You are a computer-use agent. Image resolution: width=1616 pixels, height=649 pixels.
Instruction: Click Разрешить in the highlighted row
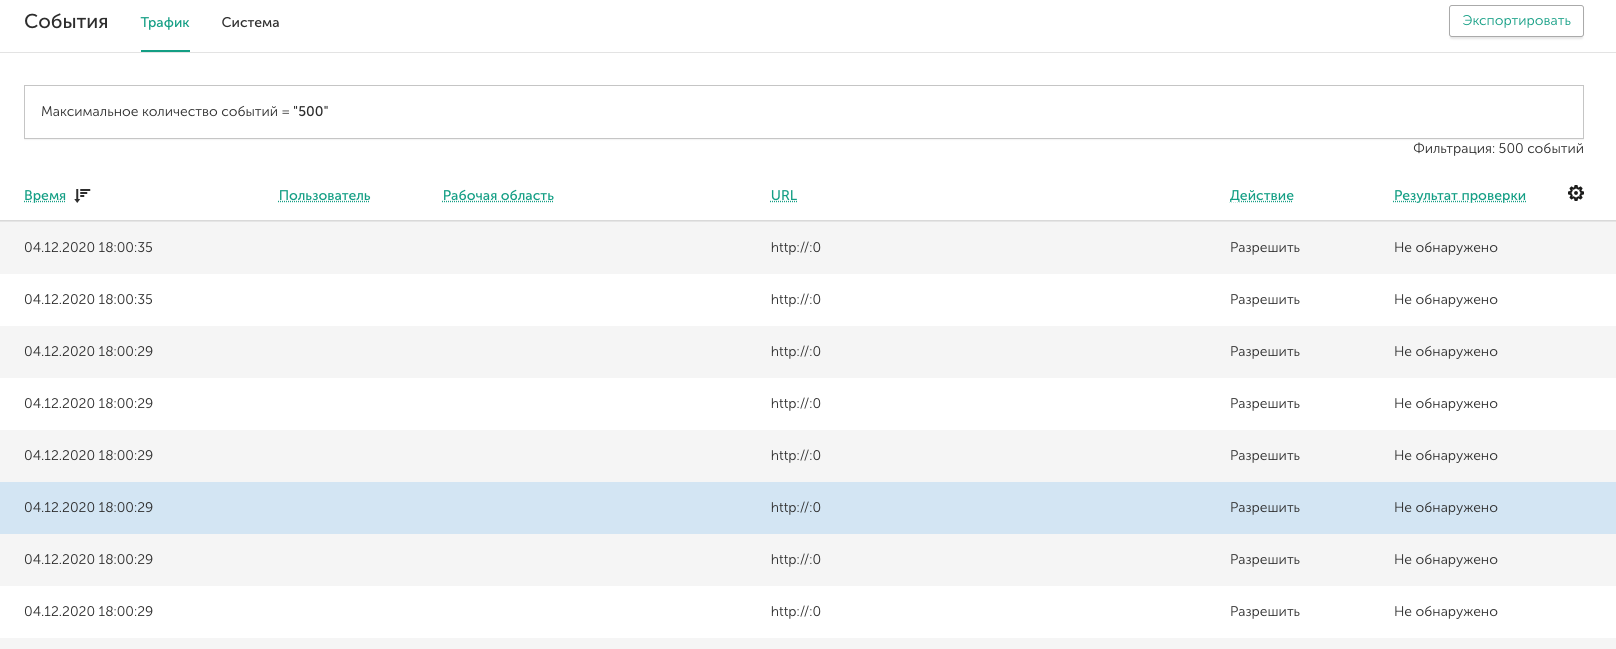(1264, 507)
